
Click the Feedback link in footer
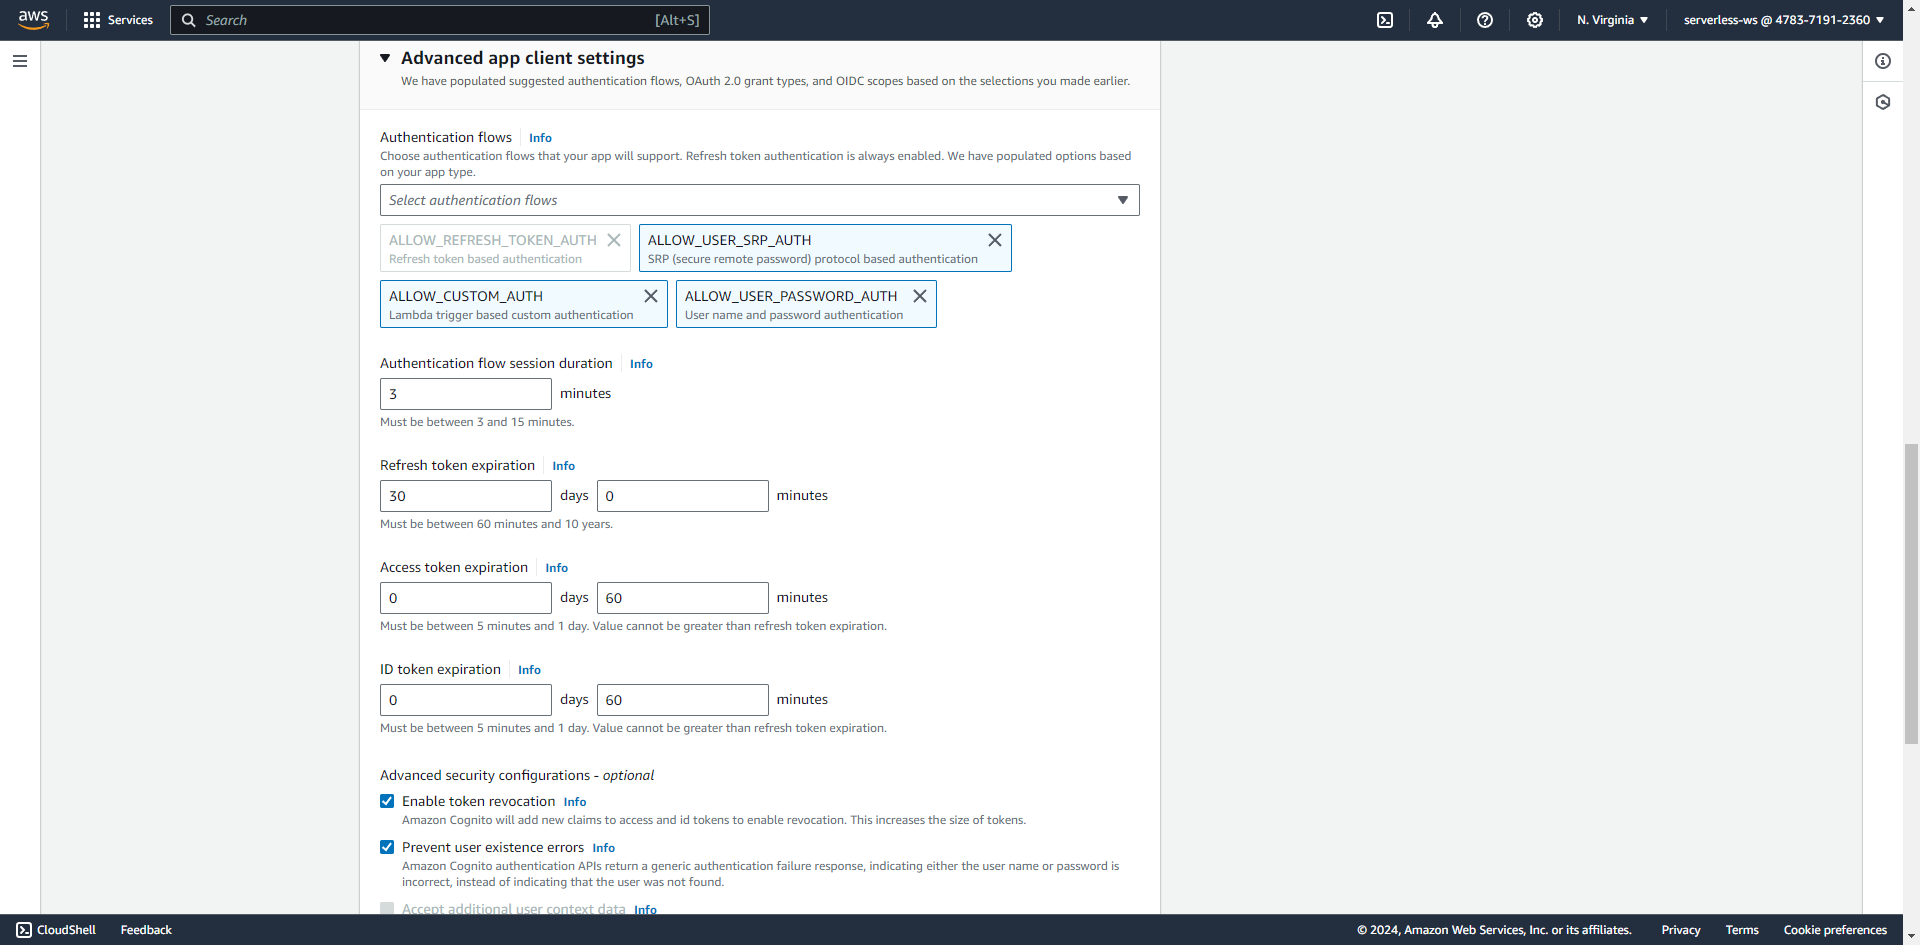[146, 930]
